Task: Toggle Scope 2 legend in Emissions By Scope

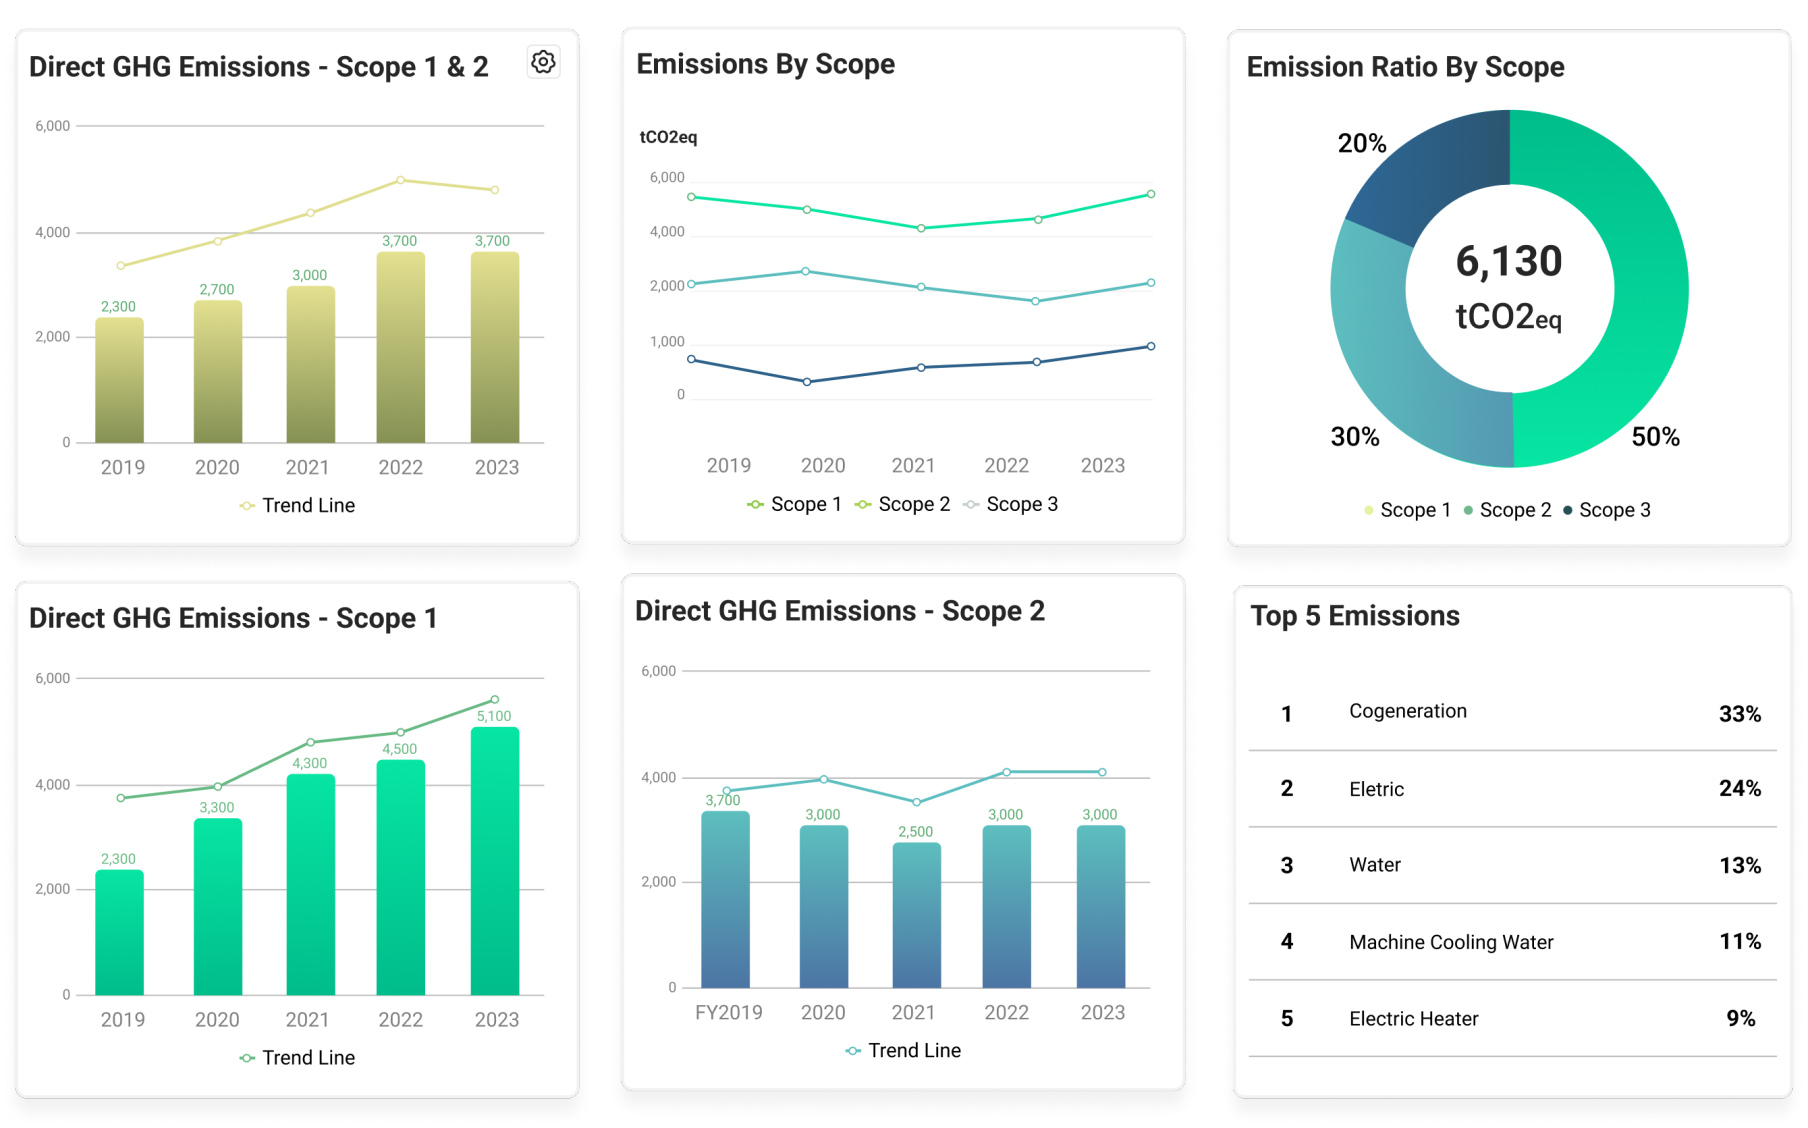Action: (x=903, y=505)
